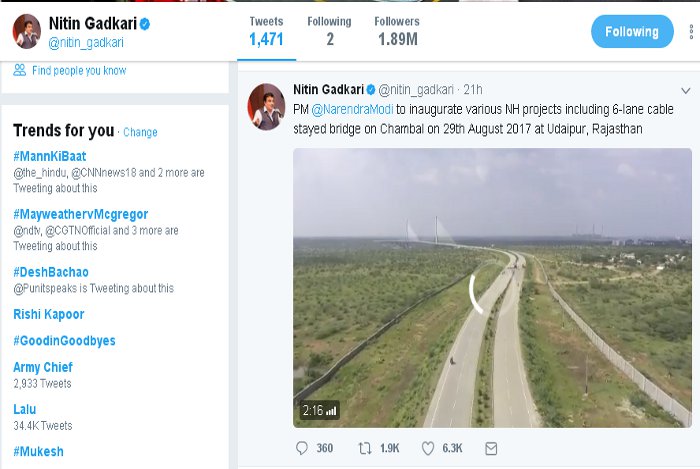Open the Following 2 tab

[329, 32]
